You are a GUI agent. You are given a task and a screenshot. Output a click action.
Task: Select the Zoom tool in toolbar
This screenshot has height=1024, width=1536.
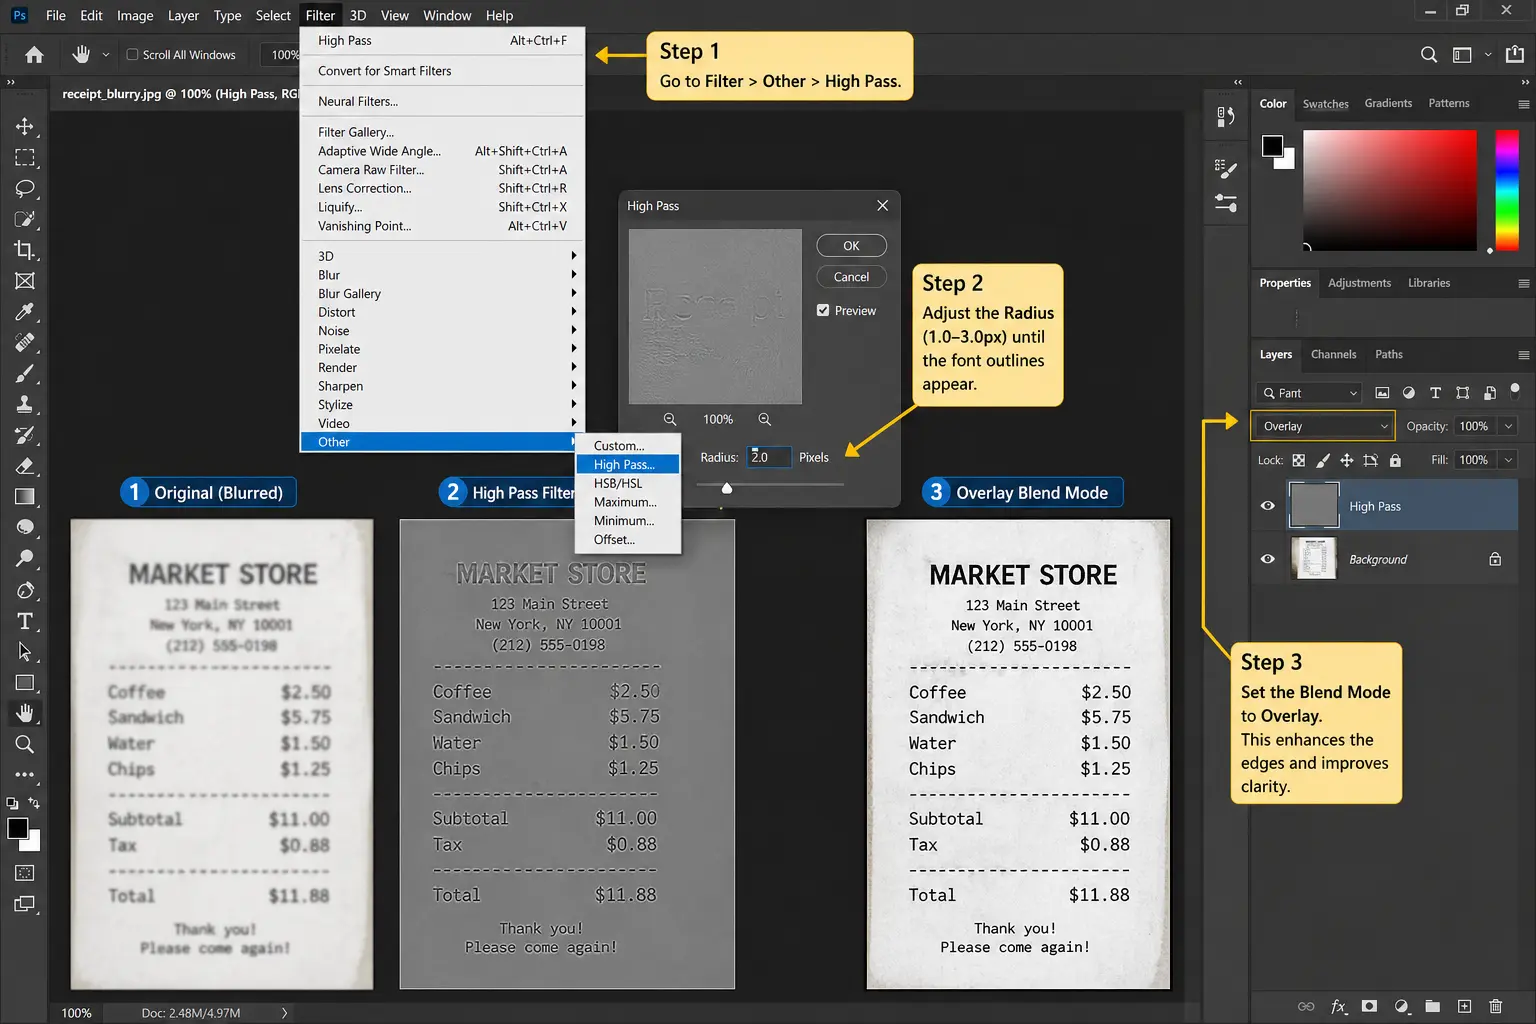click(25, 744)
